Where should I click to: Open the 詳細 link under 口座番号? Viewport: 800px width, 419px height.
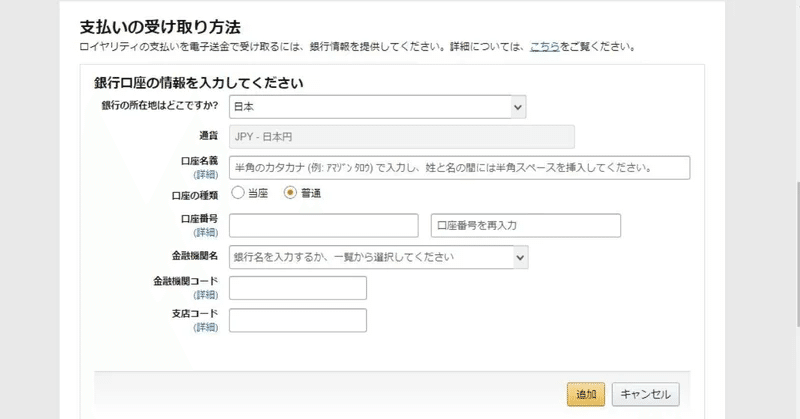pos(206,232)
